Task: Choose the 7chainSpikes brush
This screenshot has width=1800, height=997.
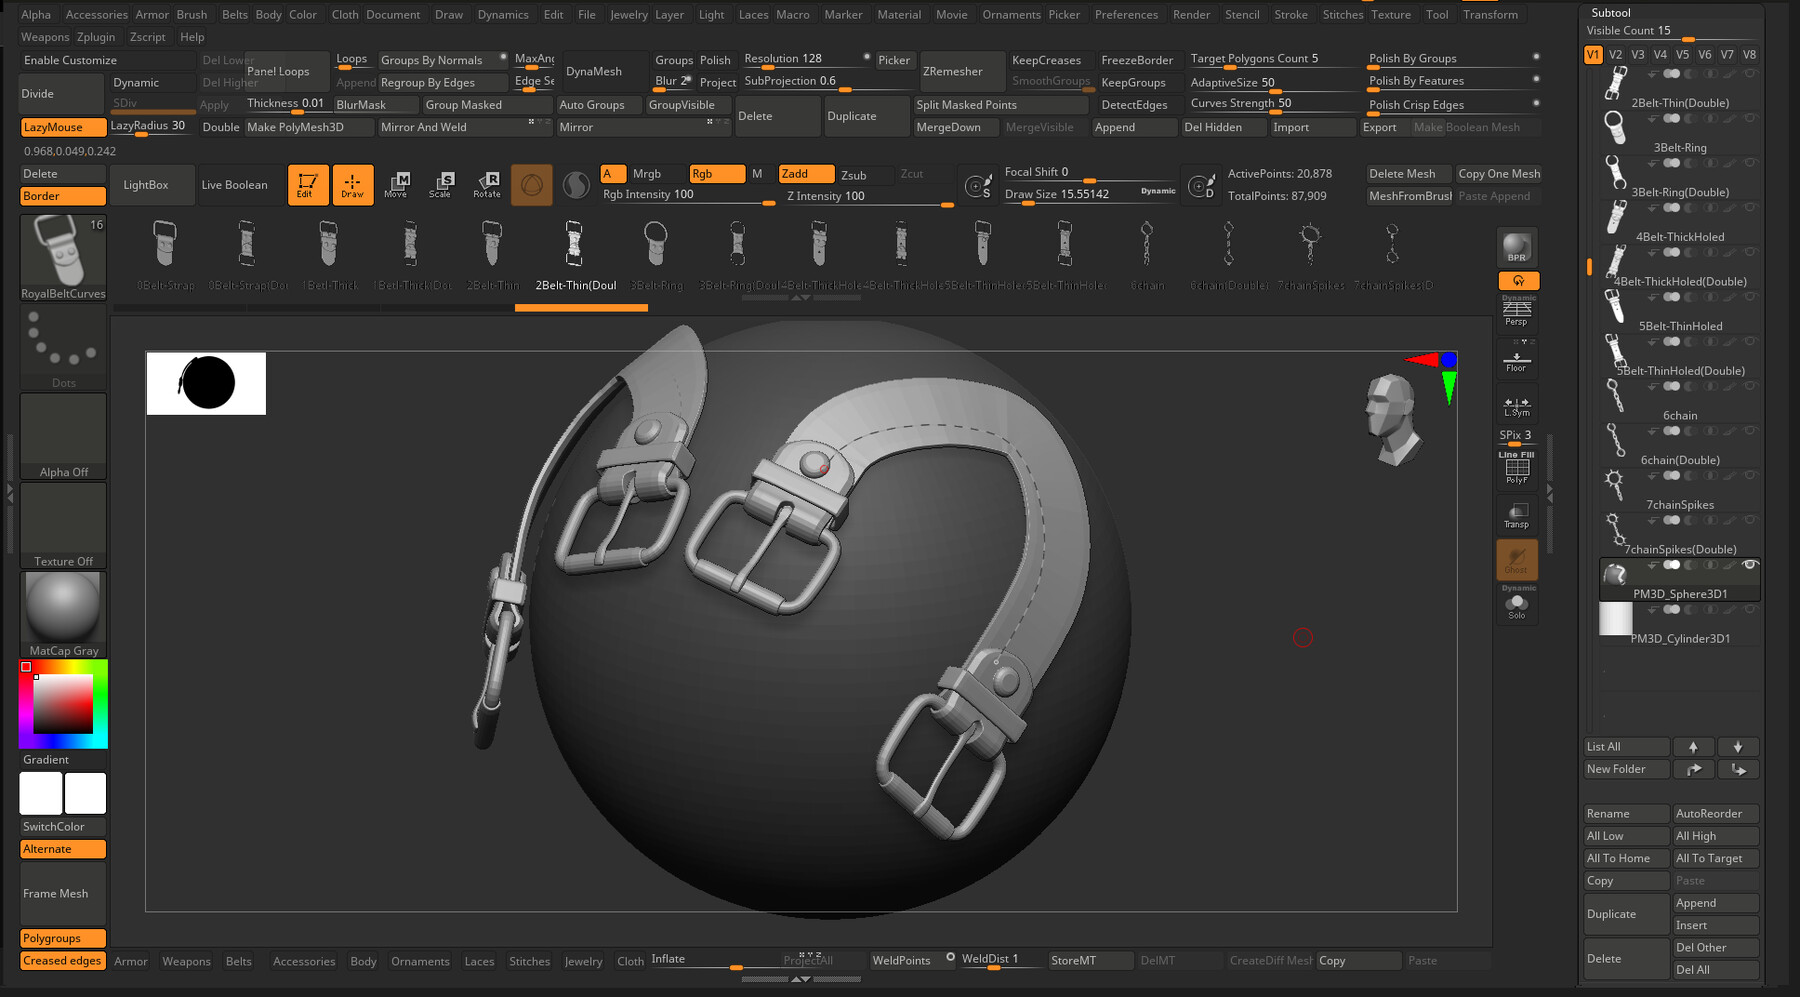Action: 1310,256
